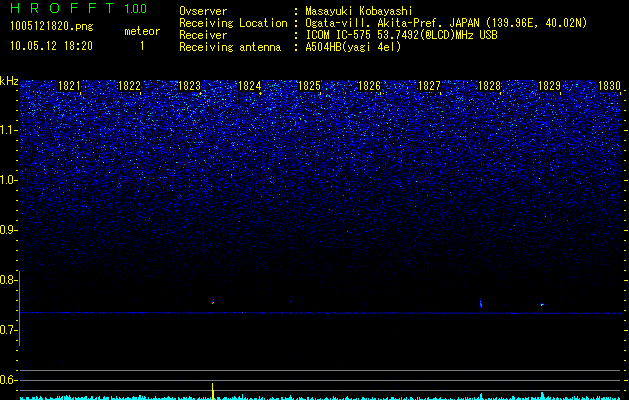Click the Receiving Location field label
629x400 pixels.
pyautogui.click(x=233, y=23)
